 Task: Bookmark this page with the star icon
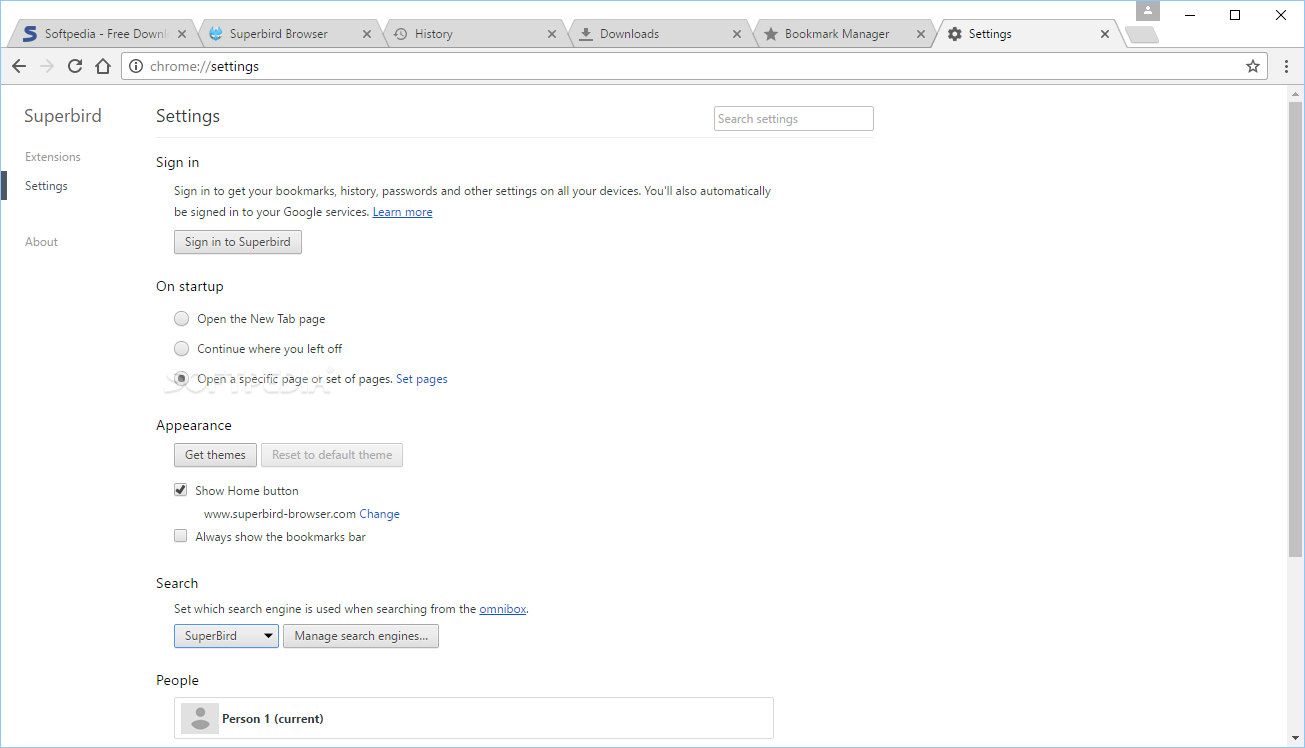click(x=1252, y=66)
